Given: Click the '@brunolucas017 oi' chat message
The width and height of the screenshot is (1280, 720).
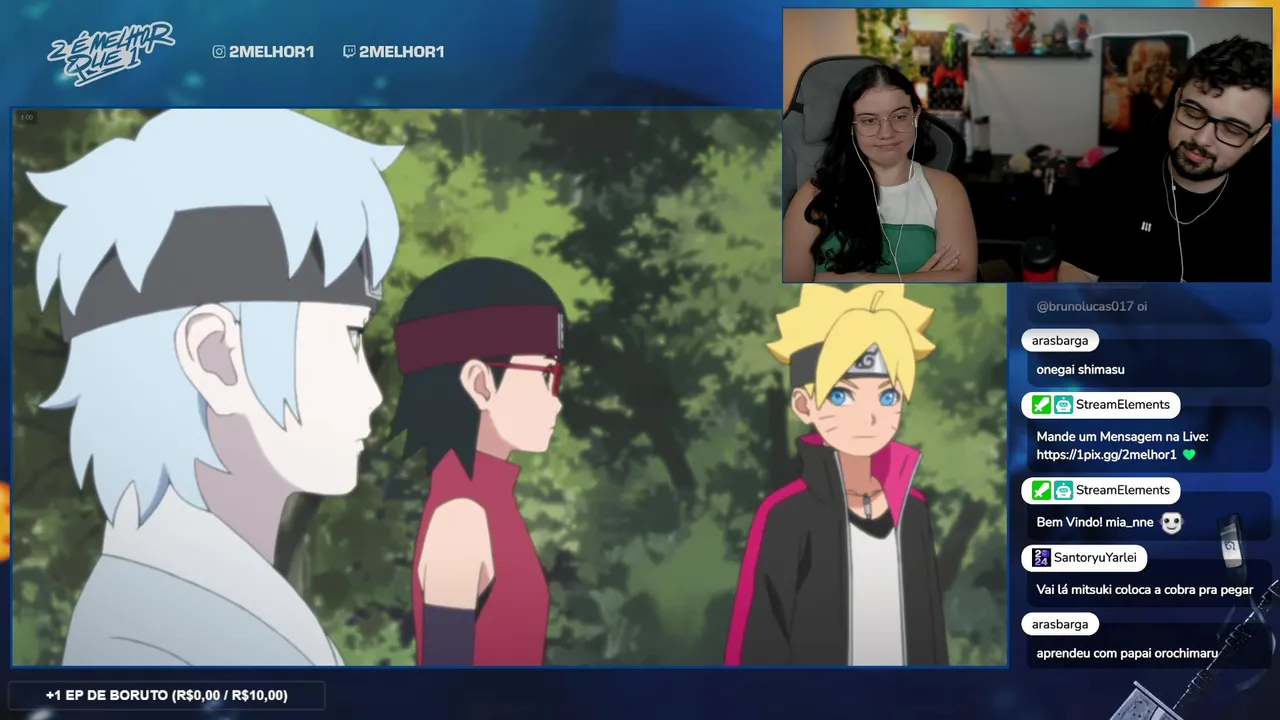Looking at the screenshot, I should coord(1092,306).
